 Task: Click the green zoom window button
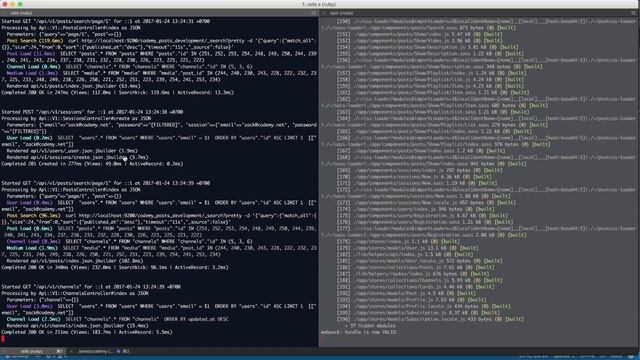(x=20, y=4)
